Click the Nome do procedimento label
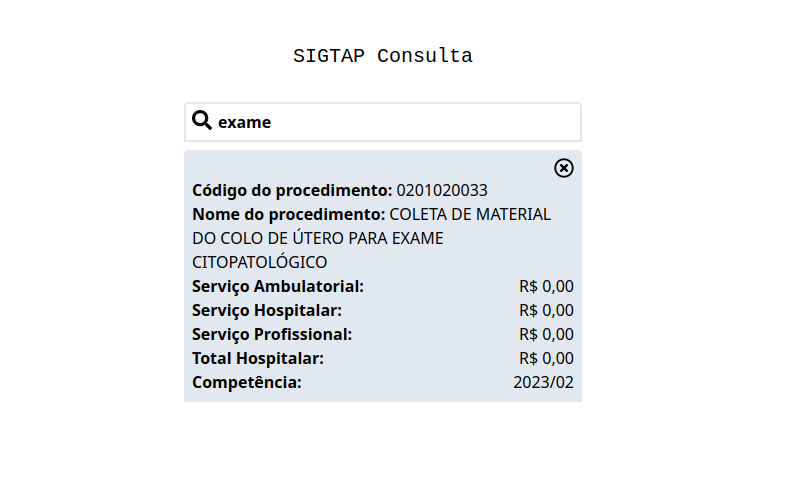Image resolution: width=786 pixels, height=492 pixels. pyautogui.click(x=289, y=215)
